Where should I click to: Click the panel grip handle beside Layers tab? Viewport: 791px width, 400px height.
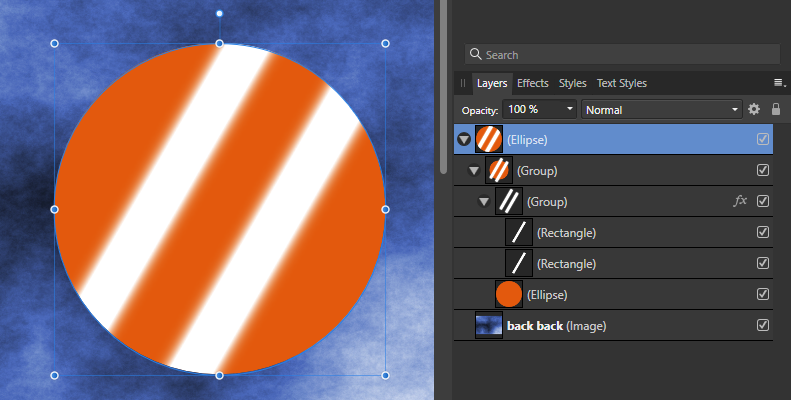coord(463,83)
